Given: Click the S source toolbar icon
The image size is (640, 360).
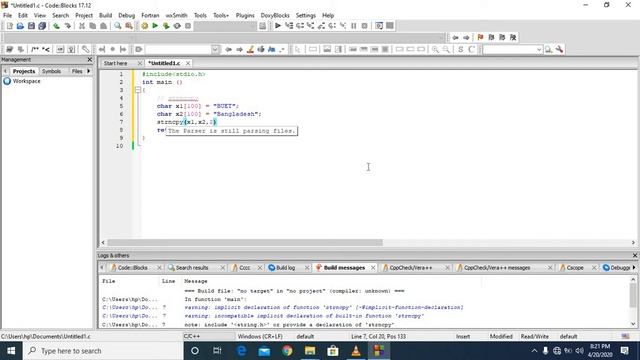Looking at the screenshot, I should pos(460,49).
